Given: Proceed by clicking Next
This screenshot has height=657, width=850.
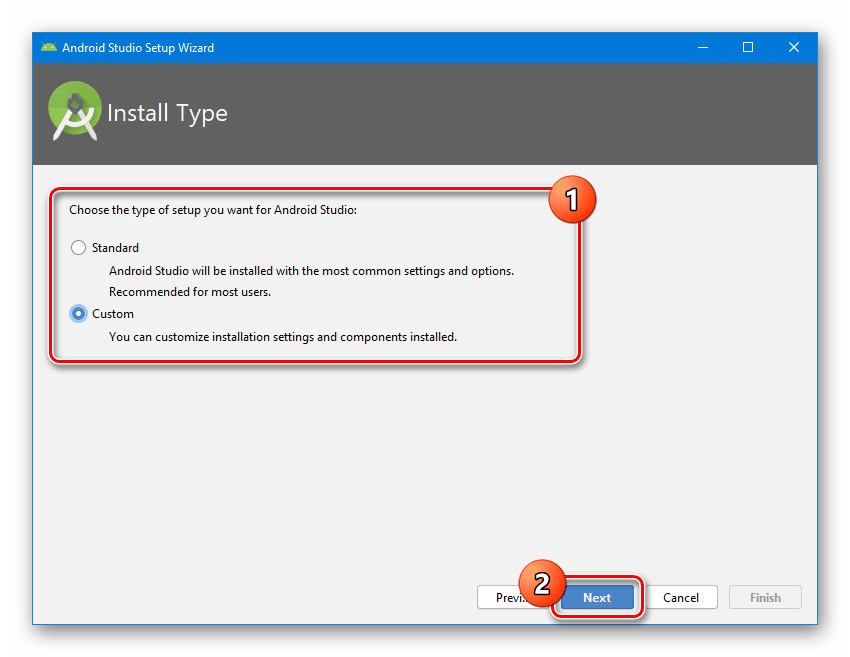Looking at the screenshot, I should pos(597,597).
